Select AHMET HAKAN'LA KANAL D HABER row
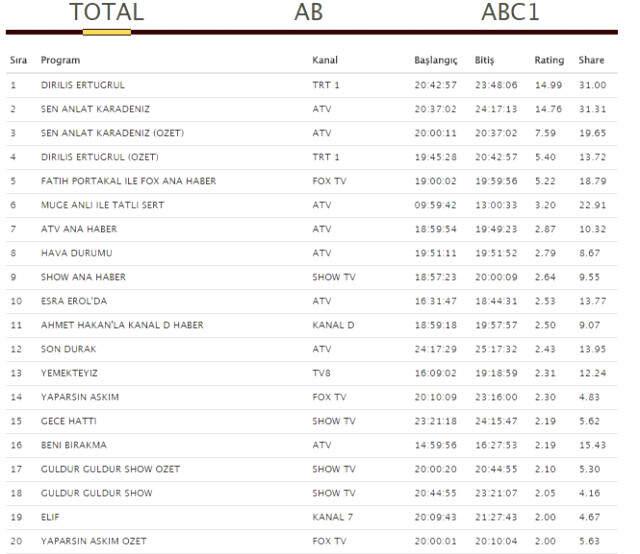This screenshot has height=554, width=640. 312,325
